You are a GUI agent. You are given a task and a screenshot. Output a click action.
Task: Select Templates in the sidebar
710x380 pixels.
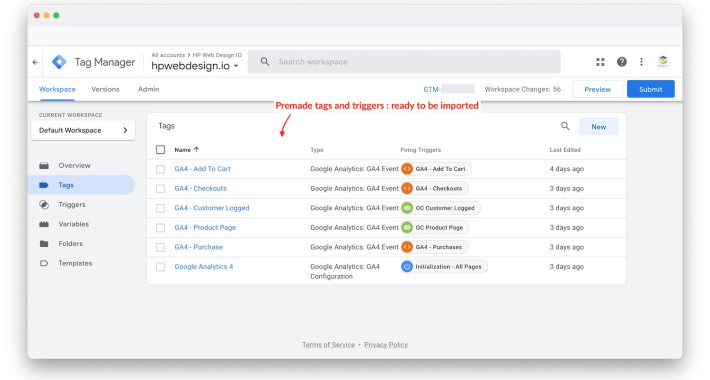75,263
